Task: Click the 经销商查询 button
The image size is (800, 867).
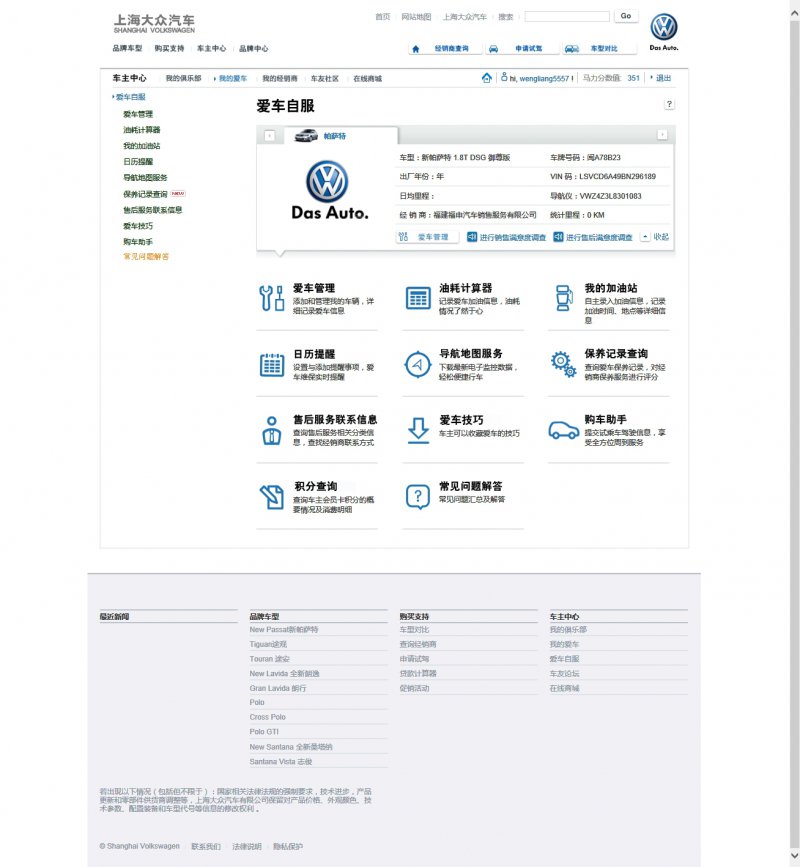Action: click(x=445, y=49)
